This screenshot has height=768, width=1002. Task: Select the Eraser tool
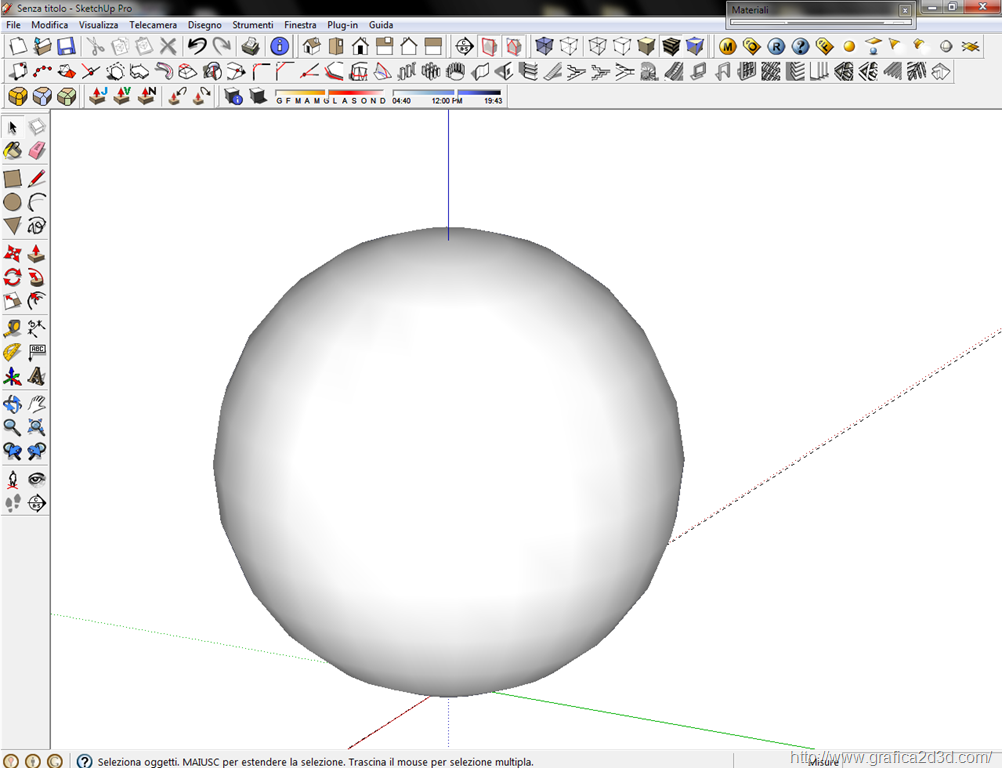tap(37, 151)
